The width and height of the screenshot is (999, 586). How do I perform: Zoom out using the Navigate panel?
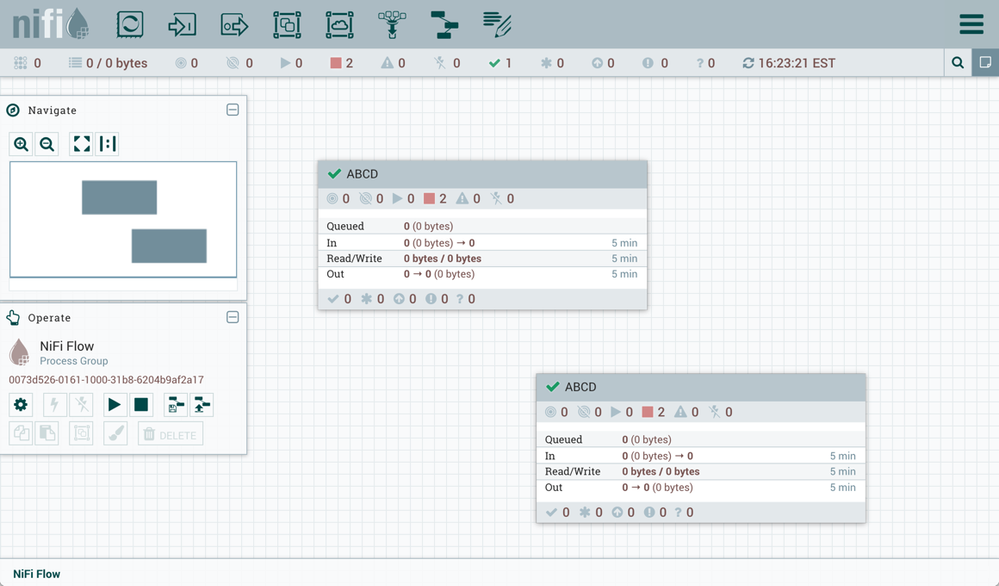coord(47,144)
